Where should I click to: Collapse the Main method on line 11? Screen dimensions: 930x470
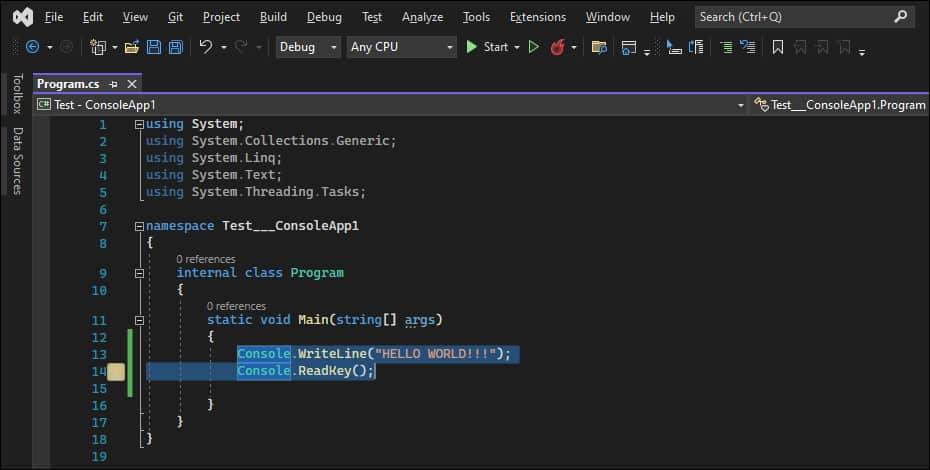[x=139, y=320]
